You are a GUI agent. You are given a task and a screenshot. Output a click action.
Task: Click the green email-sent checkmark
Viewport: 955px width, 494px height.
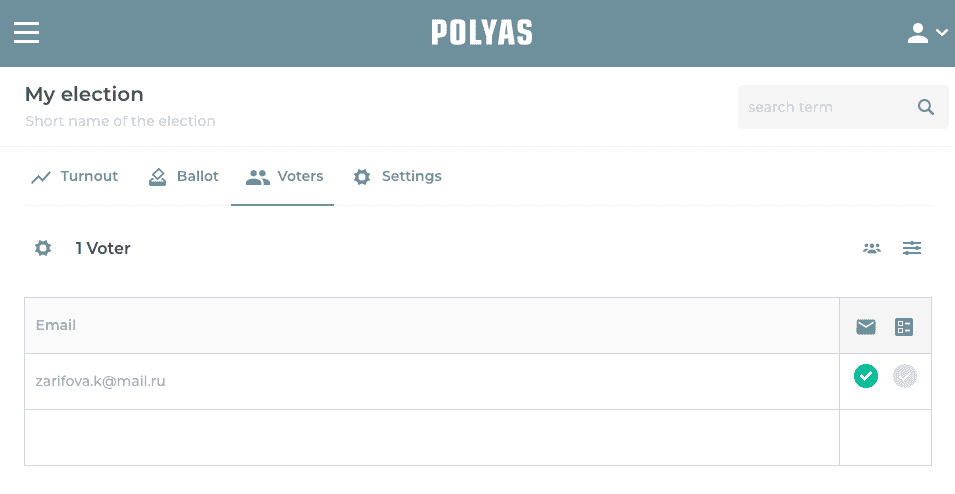tap(866, 376)
